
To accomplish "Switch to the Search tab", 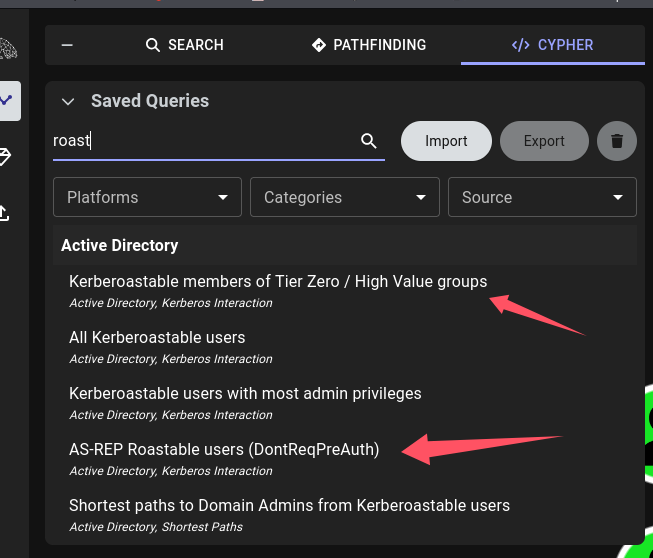I will tap(184, 45).
